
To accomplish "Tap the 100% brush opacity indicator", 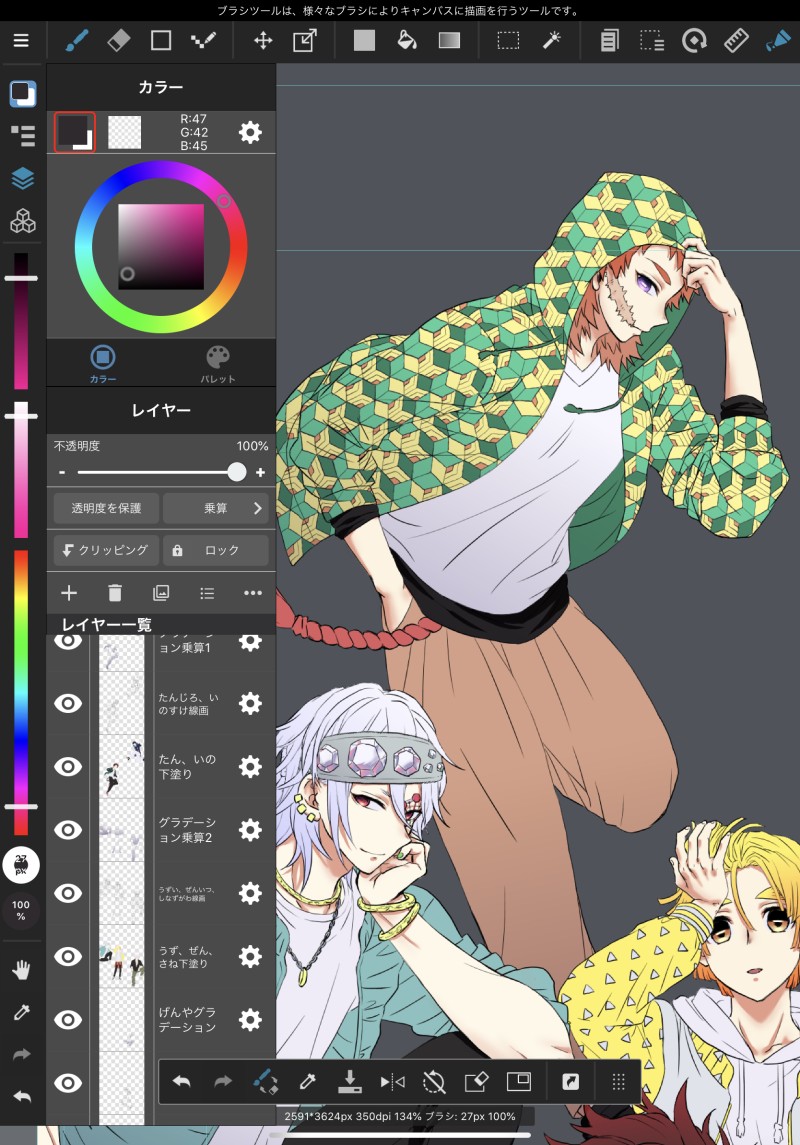I will pyautogui.click(x=21, y=909).
